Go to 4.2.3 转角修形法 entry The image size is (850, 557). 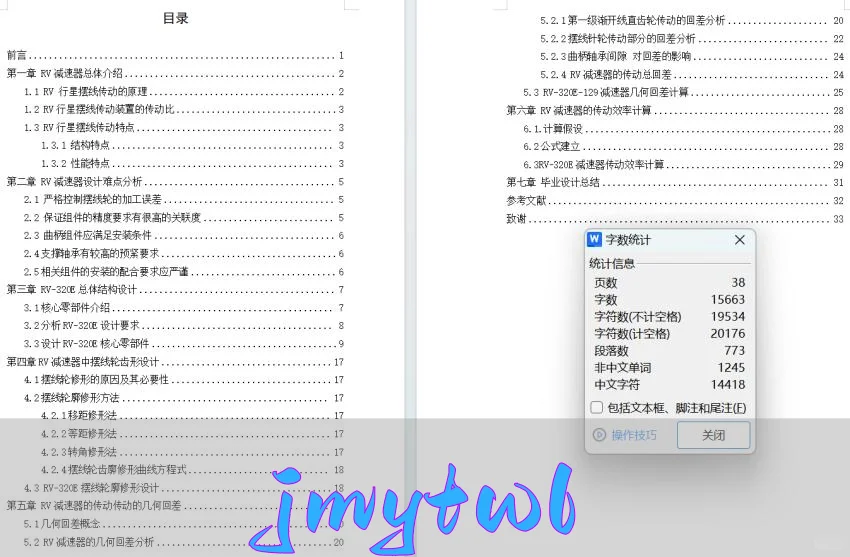(192, 452)
